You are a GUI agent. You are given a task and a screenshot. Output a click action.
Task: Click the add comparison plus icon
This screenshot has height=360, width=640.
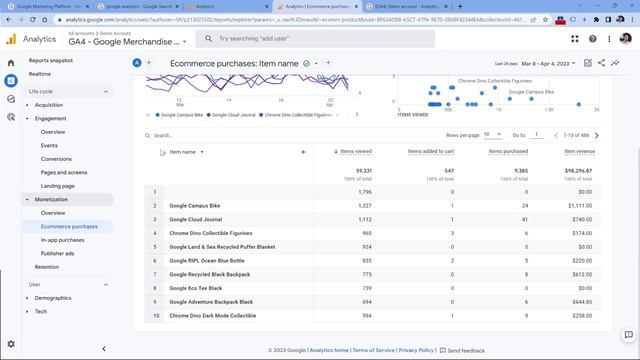coord(149,63)
